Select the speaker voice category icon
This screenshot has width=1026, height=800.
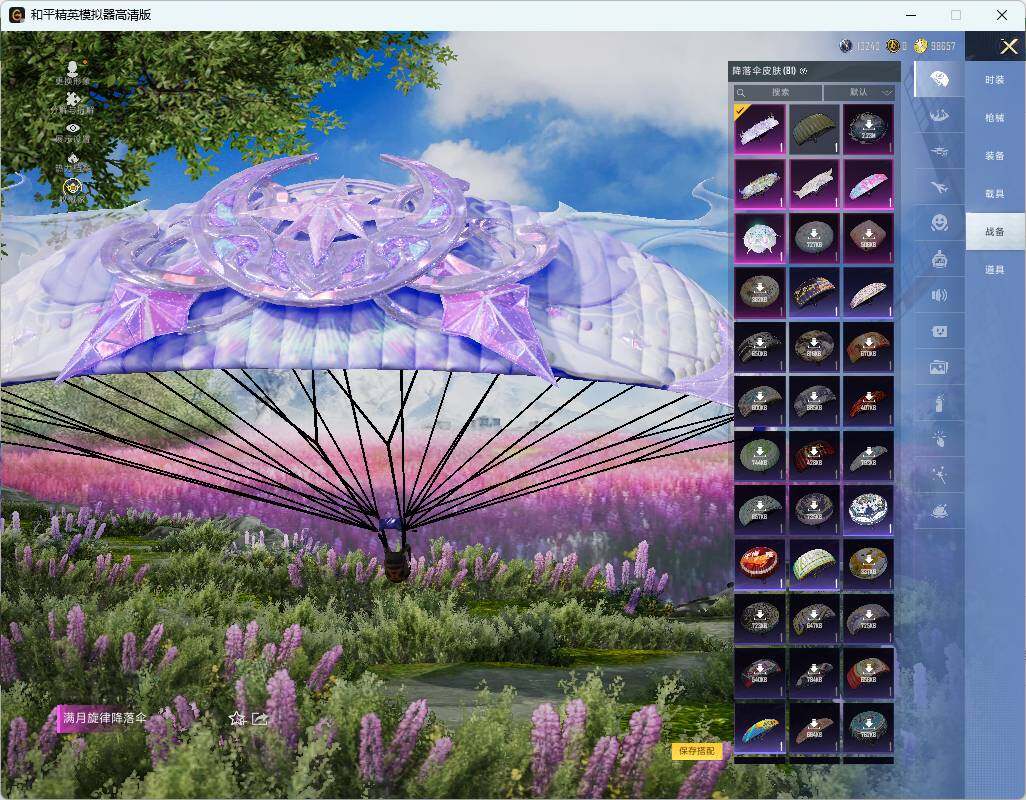point(940,296)
